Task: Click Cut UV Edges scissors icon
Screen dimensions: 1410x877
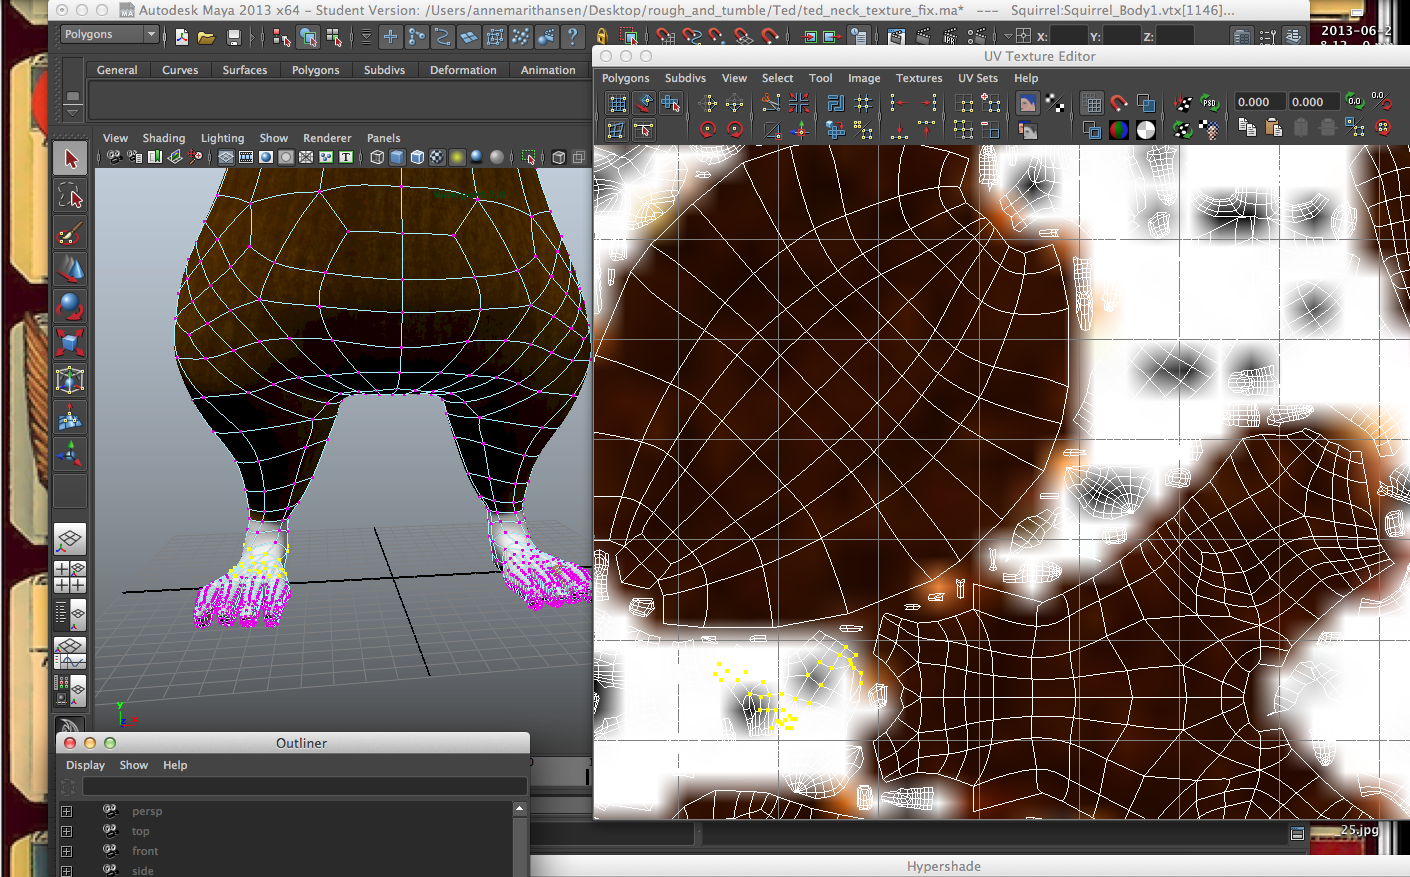Action: pos(770,103)
